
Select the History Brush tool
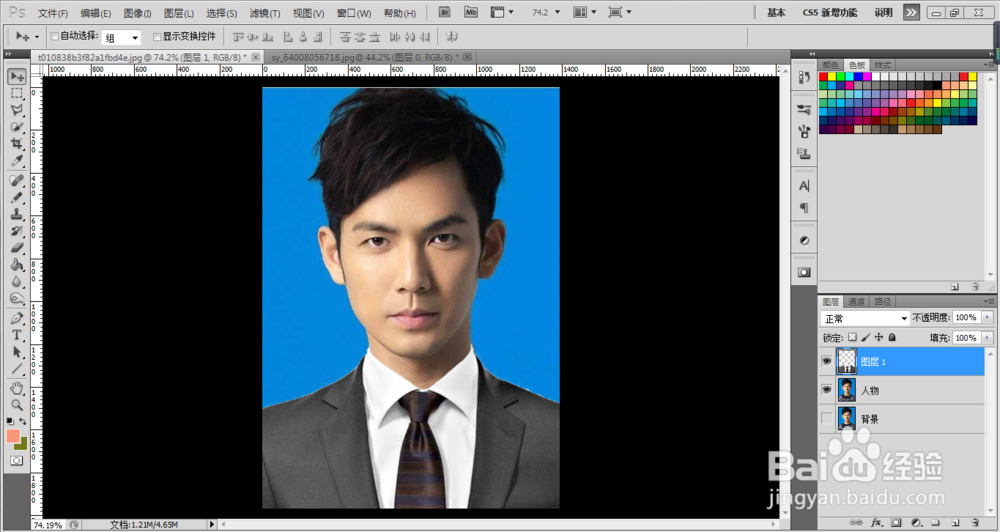pos(17,230)
